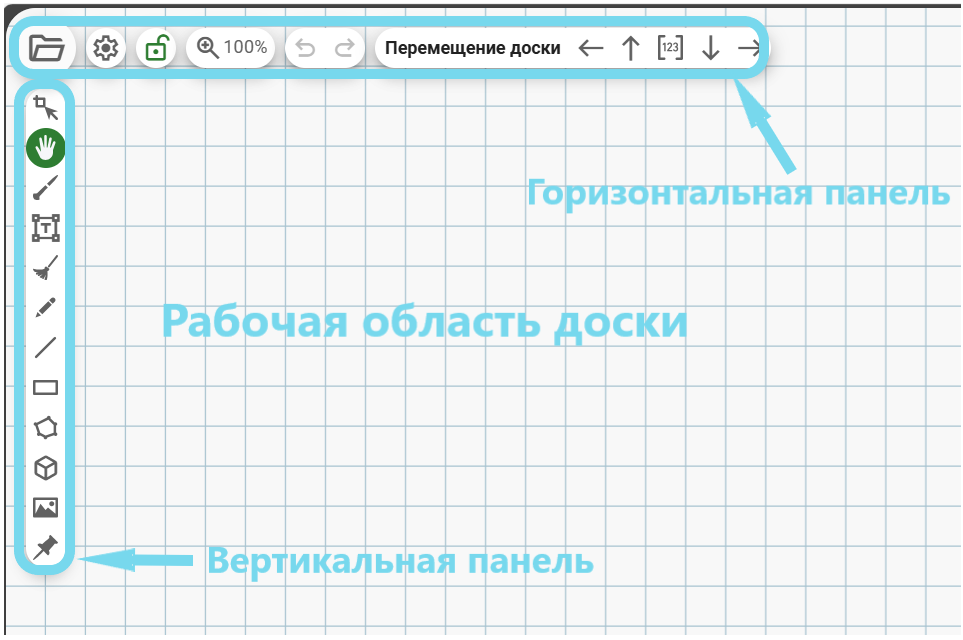Open the folder icon in the top panel

click(46, 47)
